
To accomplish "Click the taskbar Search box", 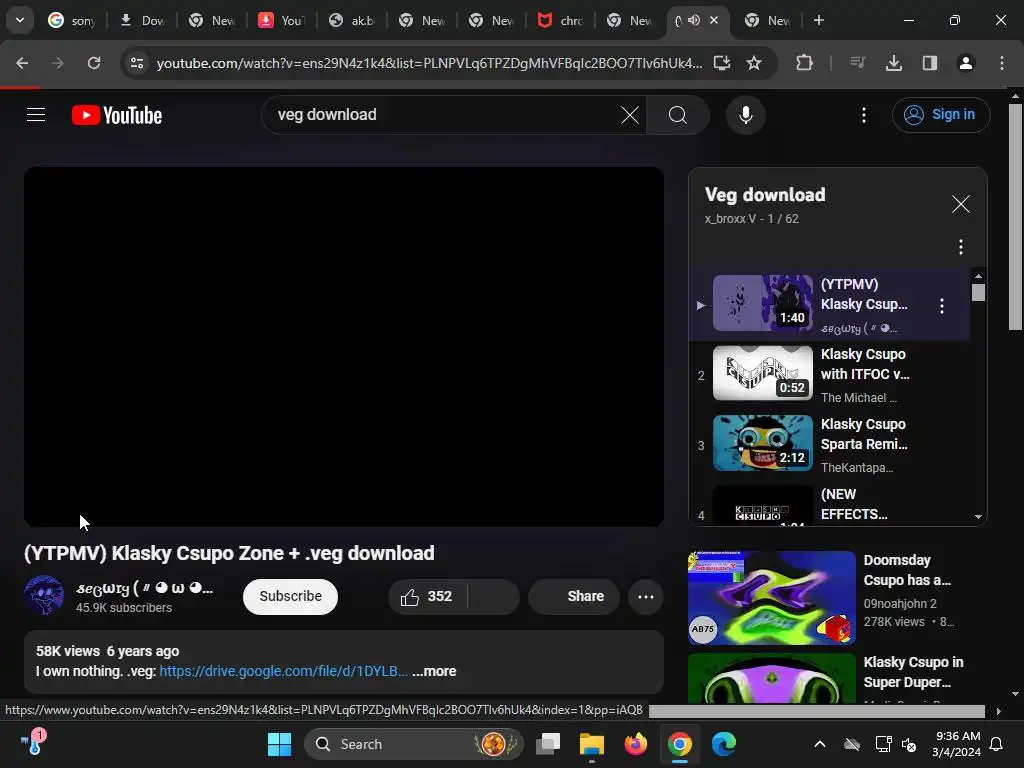I will pyautogui.click(x=414, y=744).
